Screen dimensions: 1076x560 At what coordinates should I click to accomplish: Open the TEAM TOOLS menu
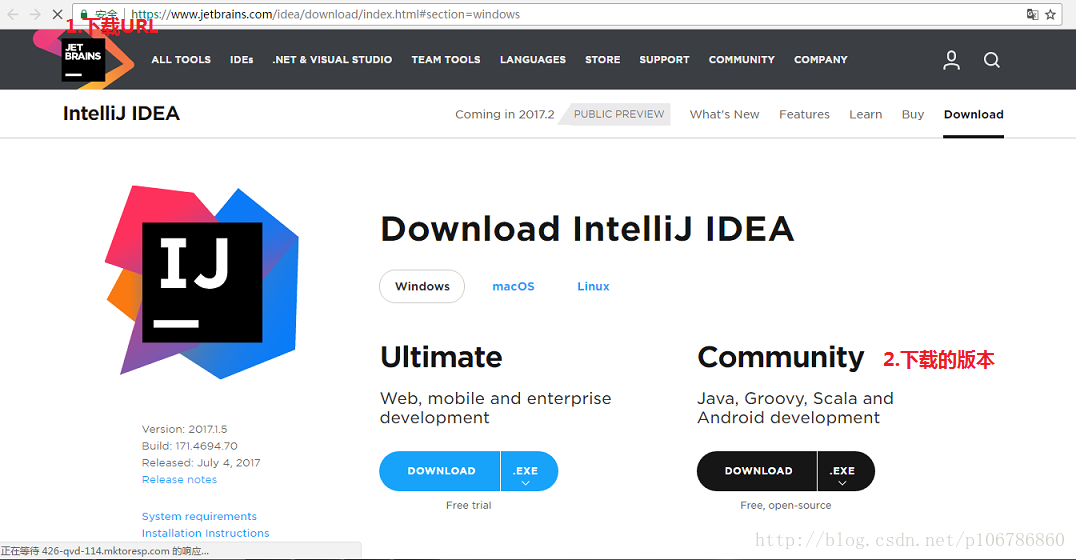coord(446,60)
